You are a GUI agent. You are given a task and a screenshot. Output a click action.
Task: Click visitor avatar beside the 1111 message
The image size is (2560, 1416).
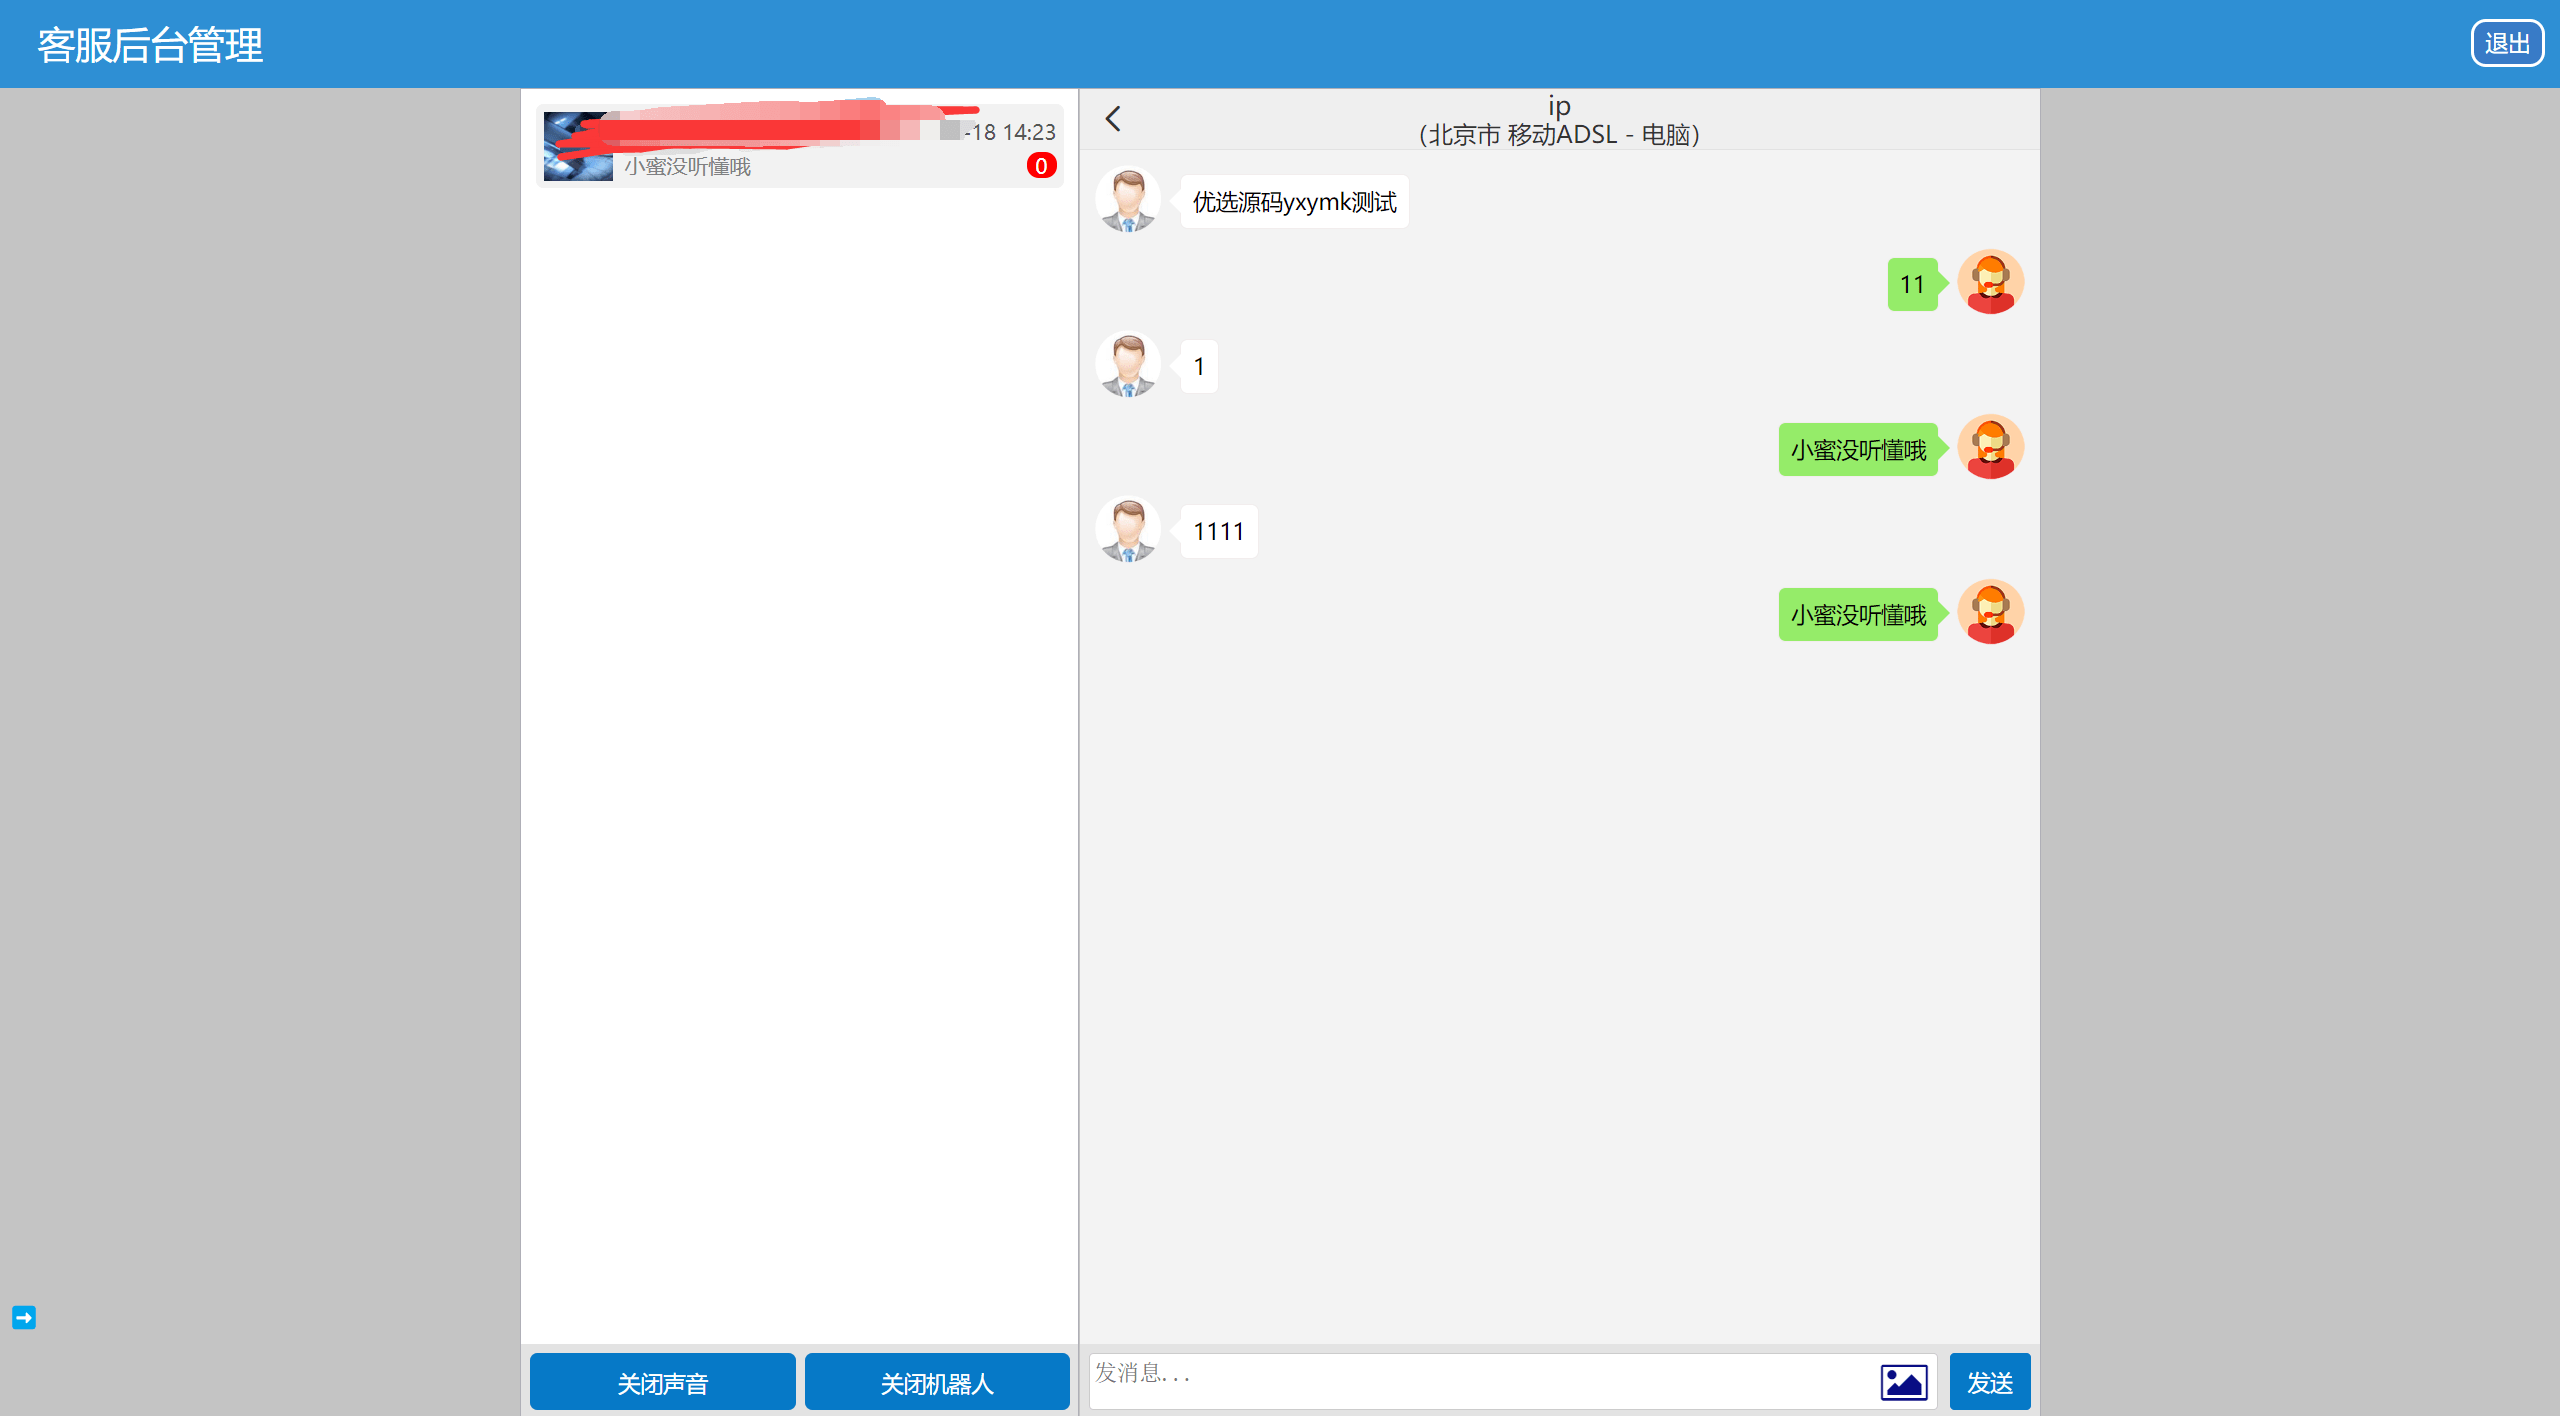1128,530
